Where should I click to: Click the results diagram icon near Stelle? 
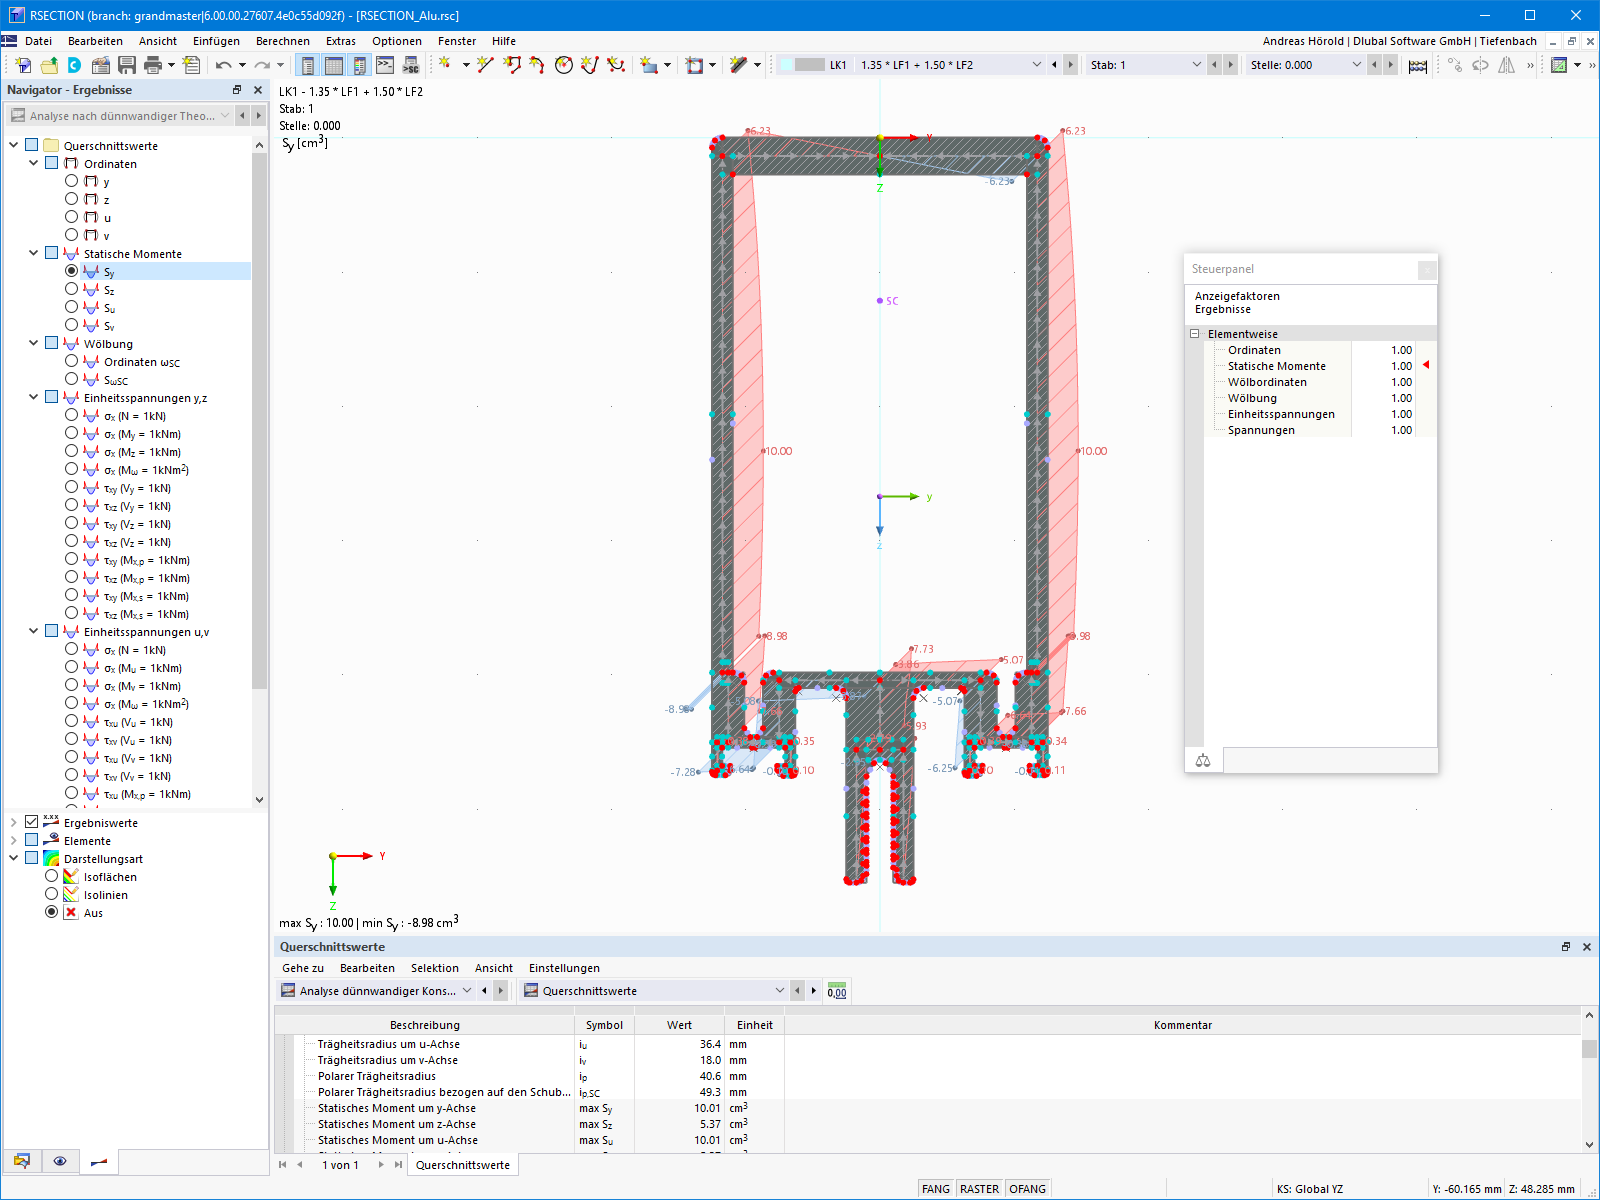pos(1418,65)
